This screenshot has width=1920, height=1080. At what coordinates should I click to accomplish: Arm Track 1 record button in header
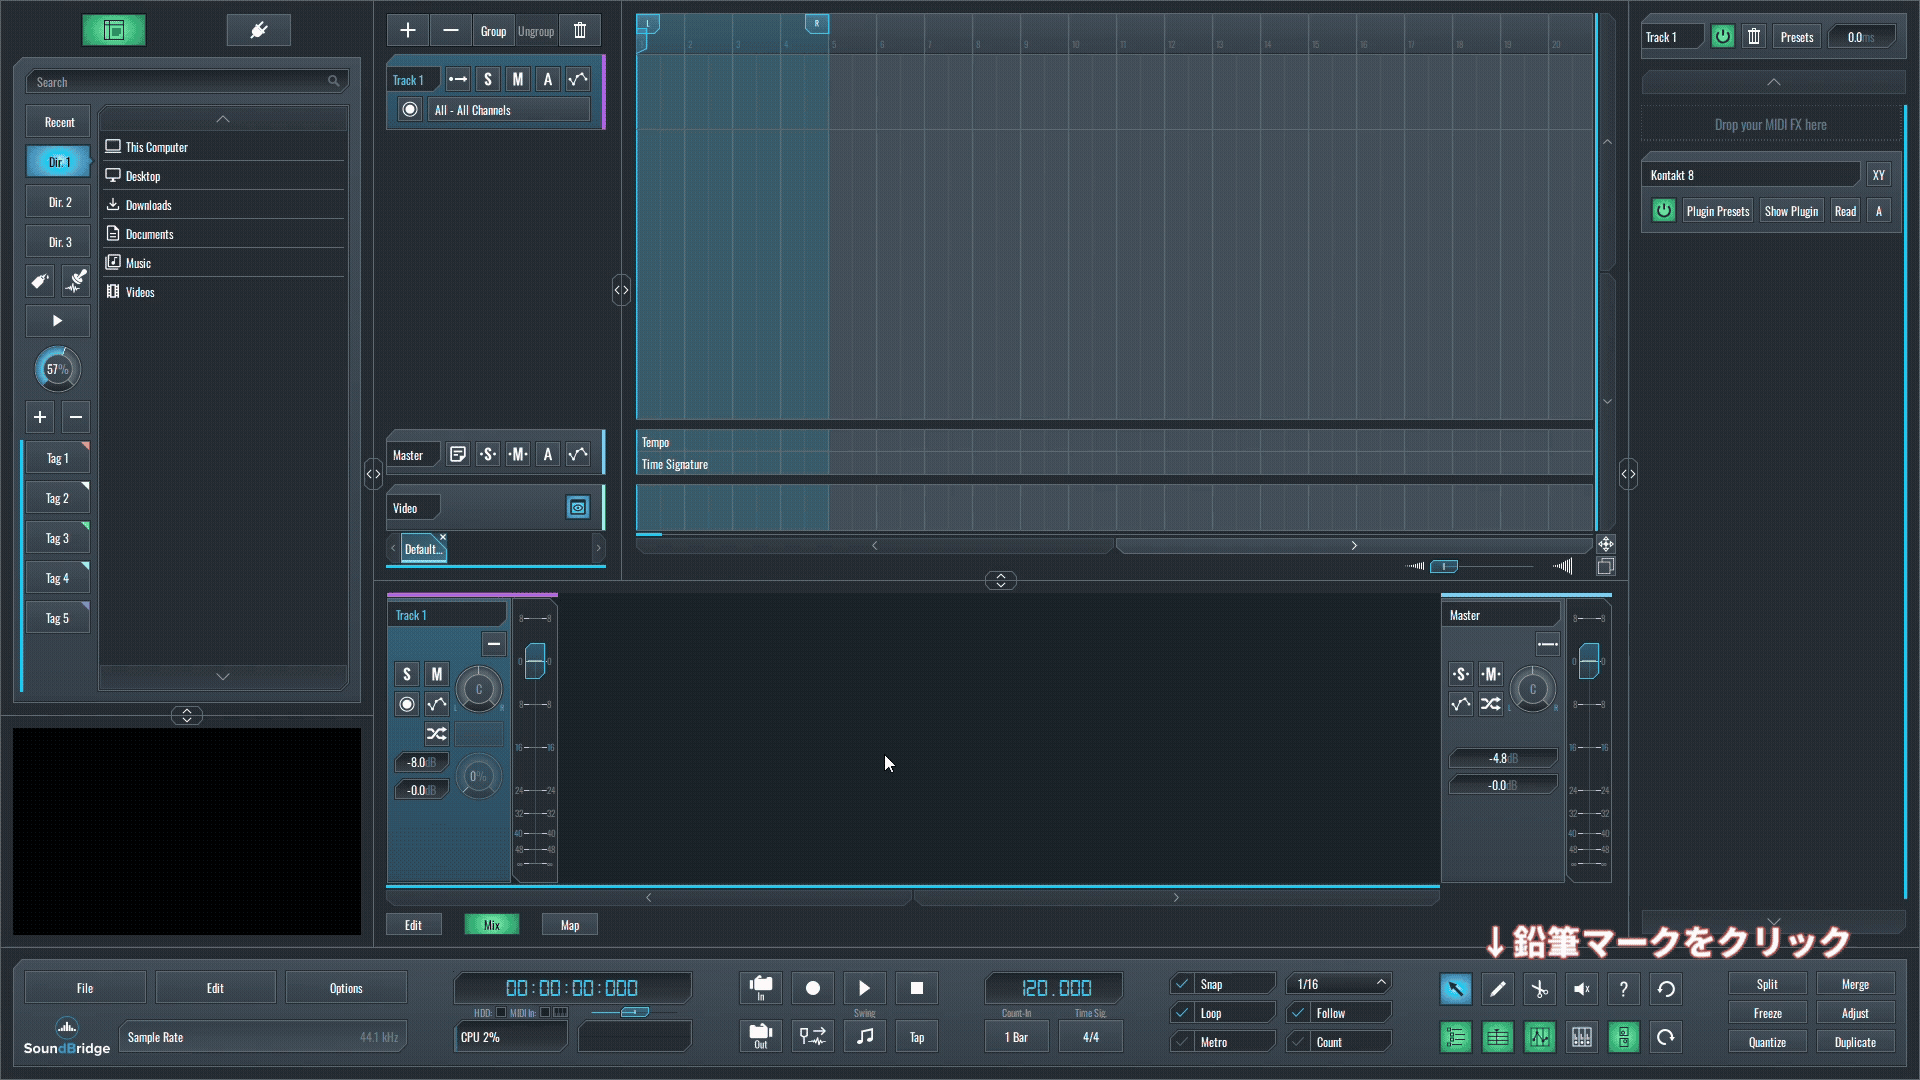[x=410, y=110]
